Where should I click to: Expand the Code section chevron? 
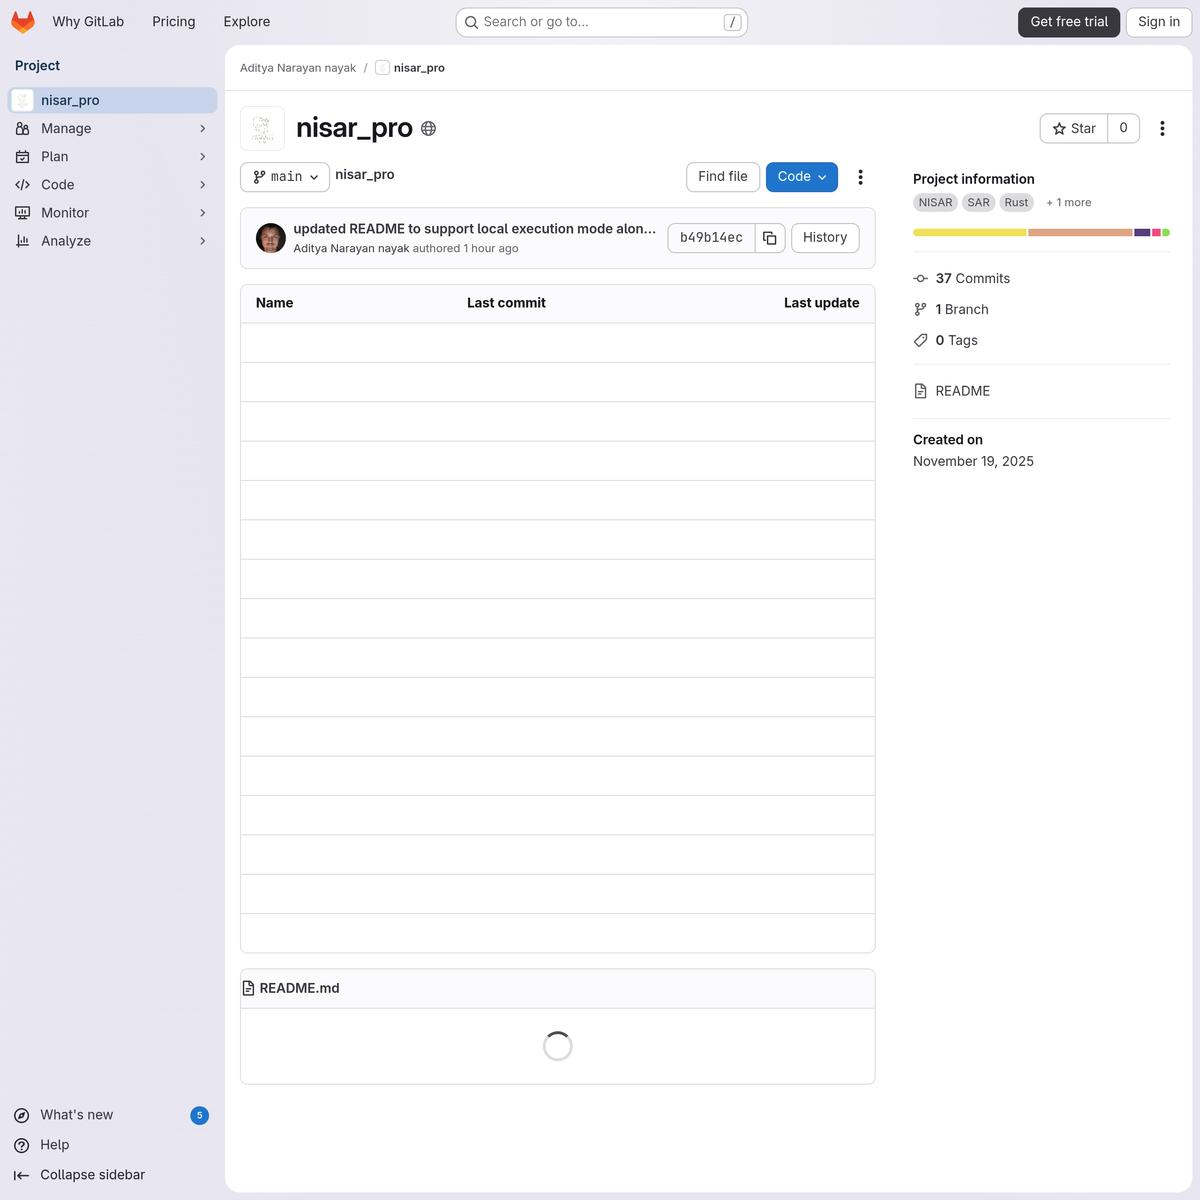click(203, 185)
